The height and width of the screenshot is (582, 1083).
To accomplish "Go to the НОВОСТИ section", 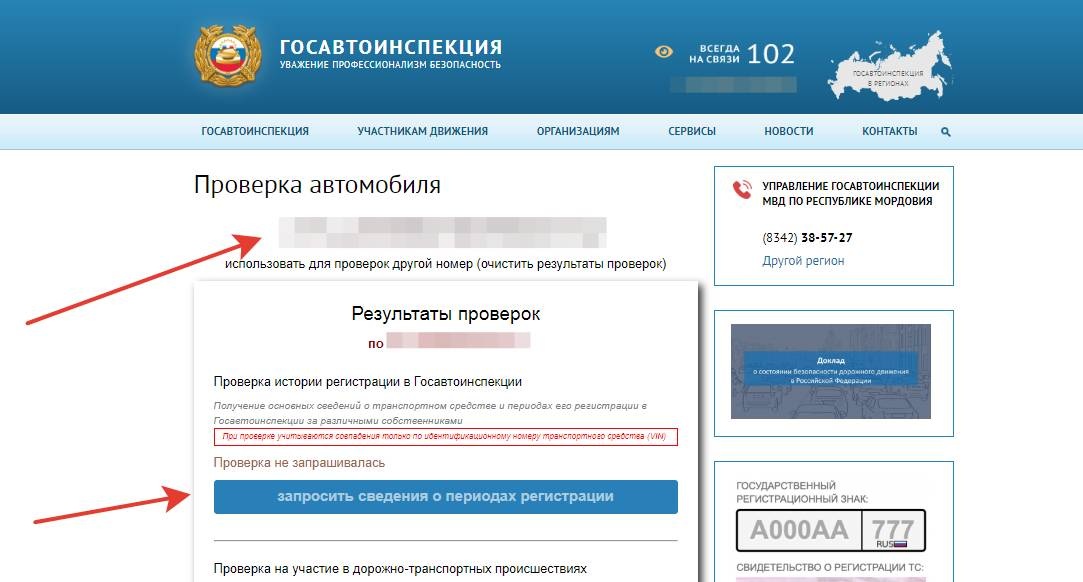I will pos(788,131).
